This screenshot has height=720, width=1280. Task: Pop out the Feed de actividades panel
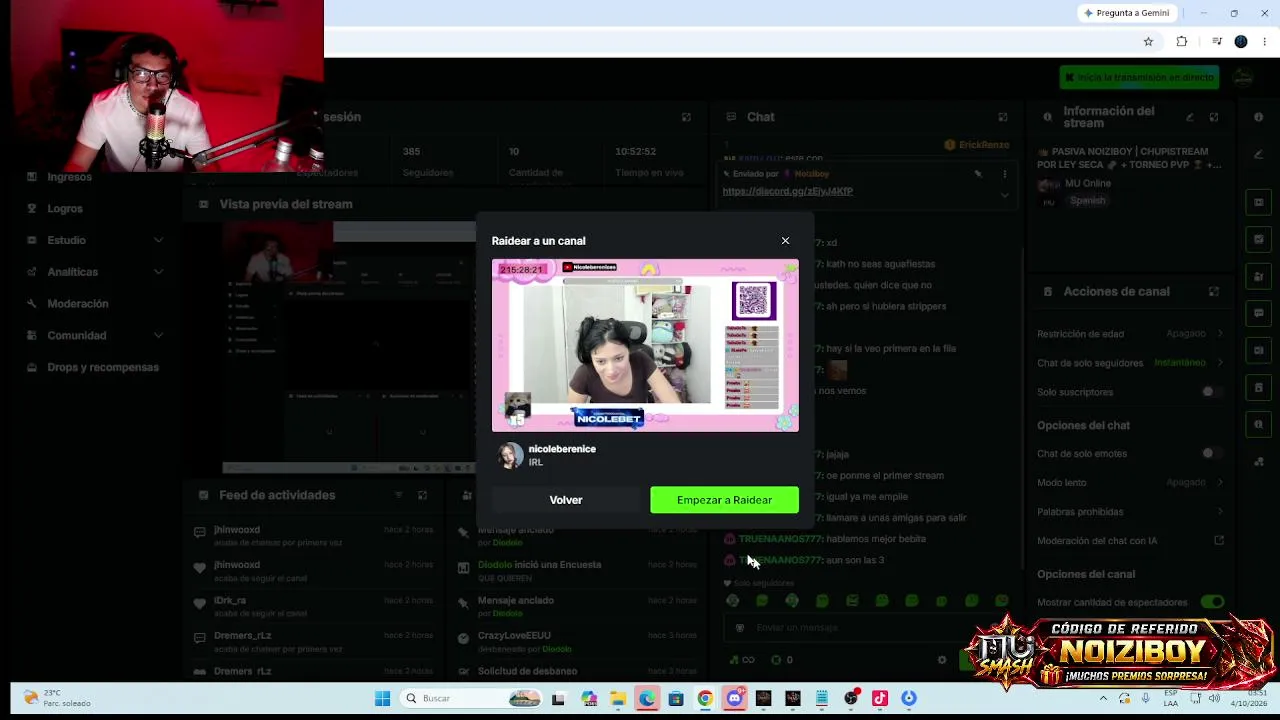coord(422,495)
